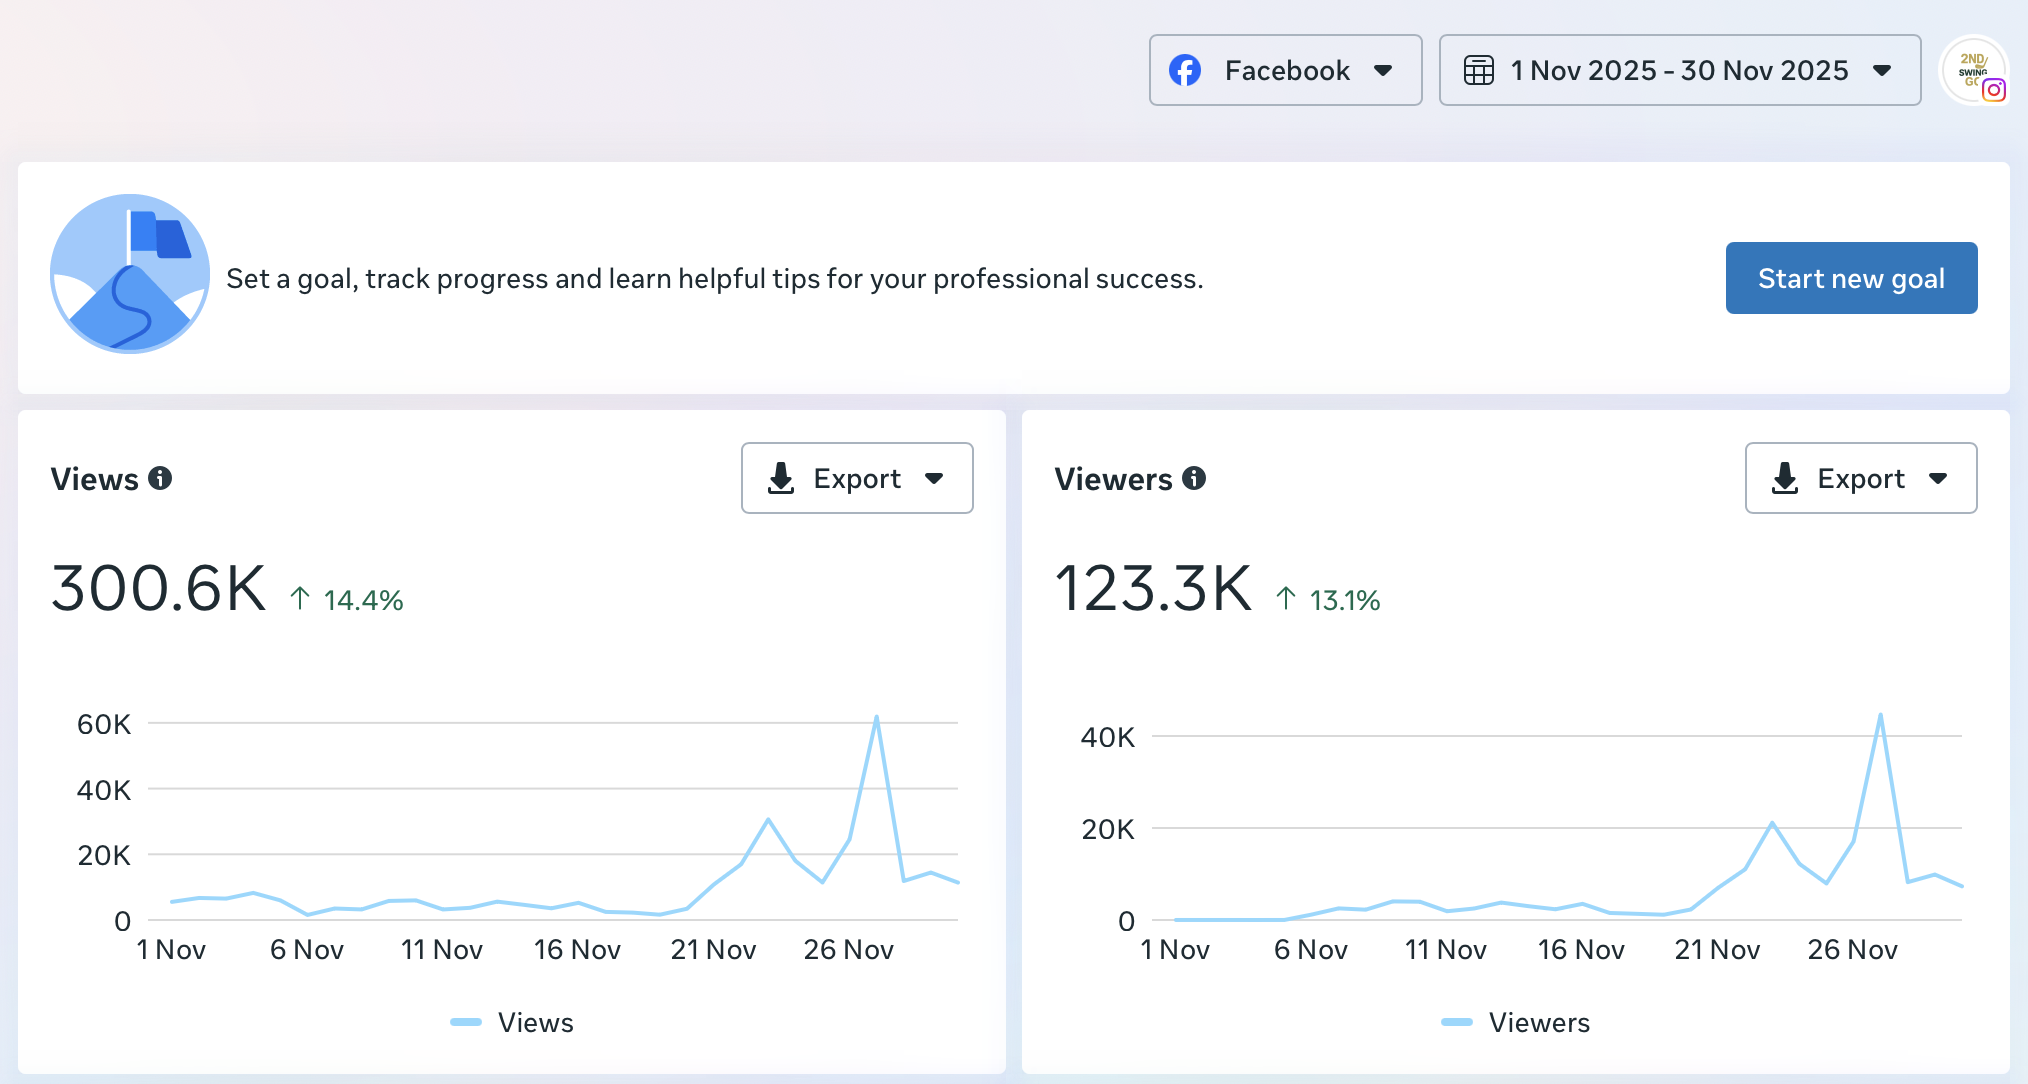Expand the Facebook platform dropdown arrow
The width and height of the screenshot is (2028, 1084).
[1383, 70]
